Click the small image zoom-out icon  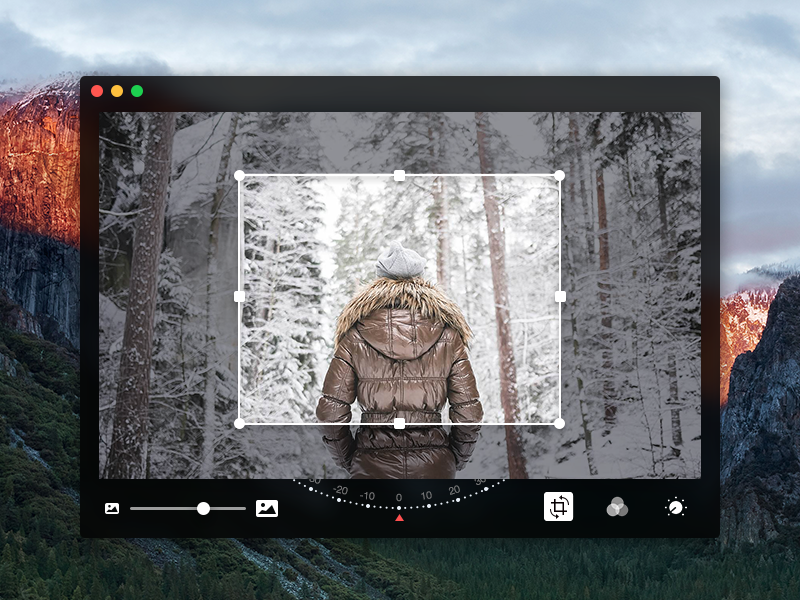coord(112,508)
